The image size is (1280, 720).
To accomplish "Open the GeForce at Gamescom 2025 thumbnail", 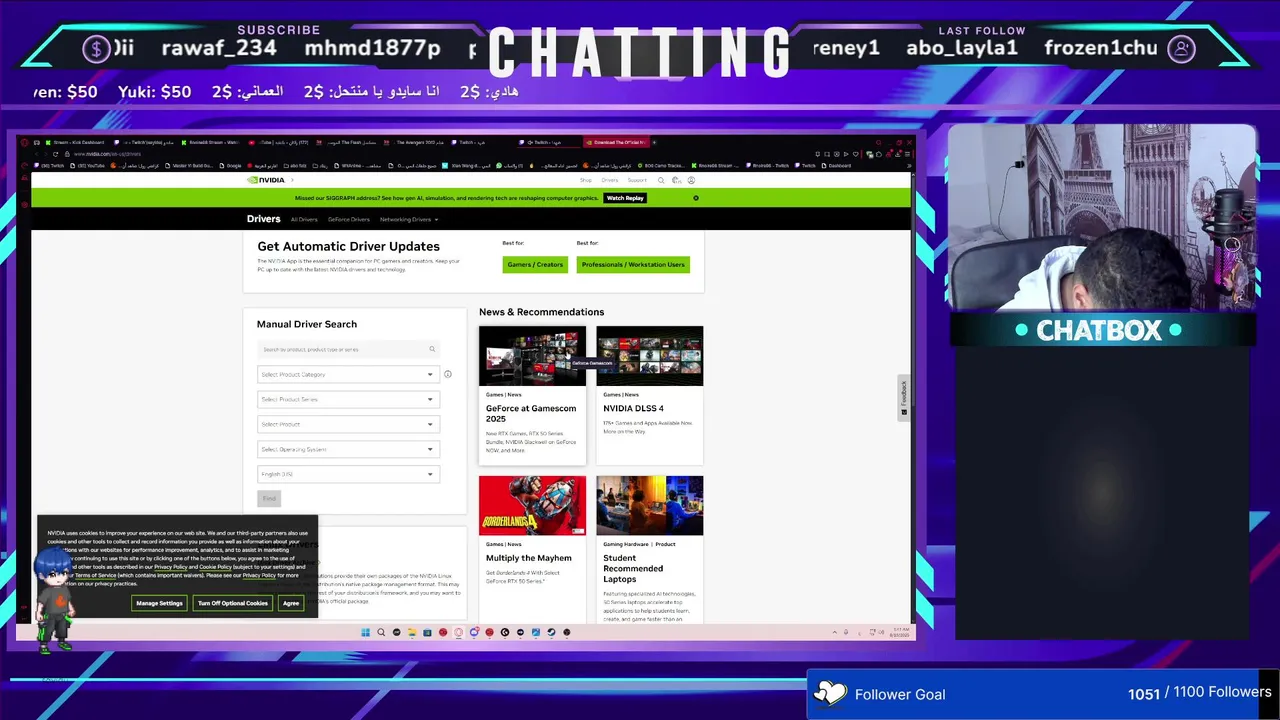I will click(x=532, y=356).
